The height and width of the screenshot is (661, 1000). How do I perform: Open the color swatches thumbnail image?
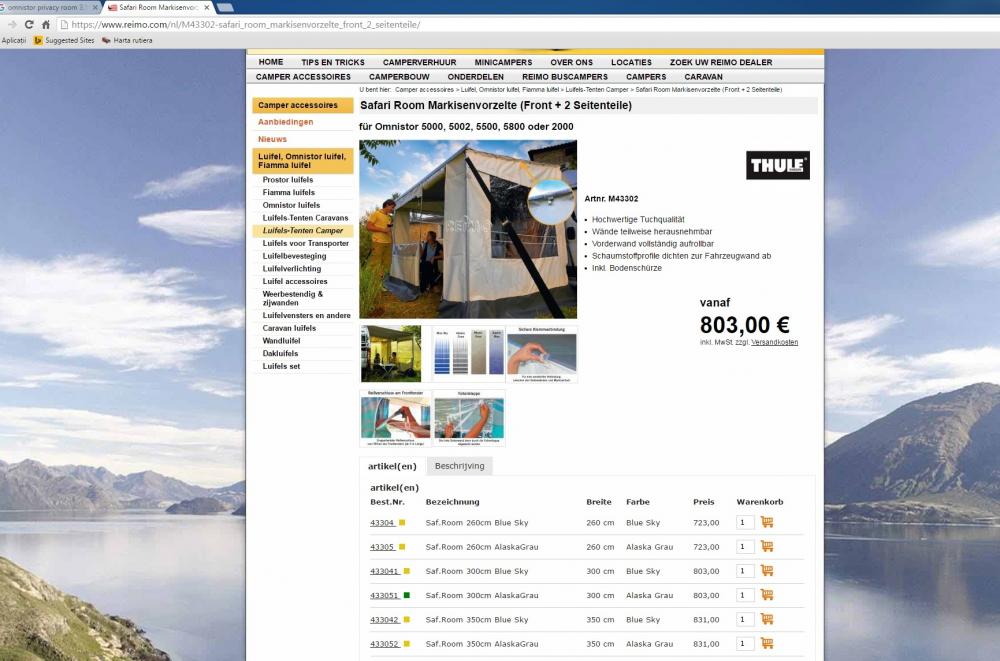pos(468,353)
